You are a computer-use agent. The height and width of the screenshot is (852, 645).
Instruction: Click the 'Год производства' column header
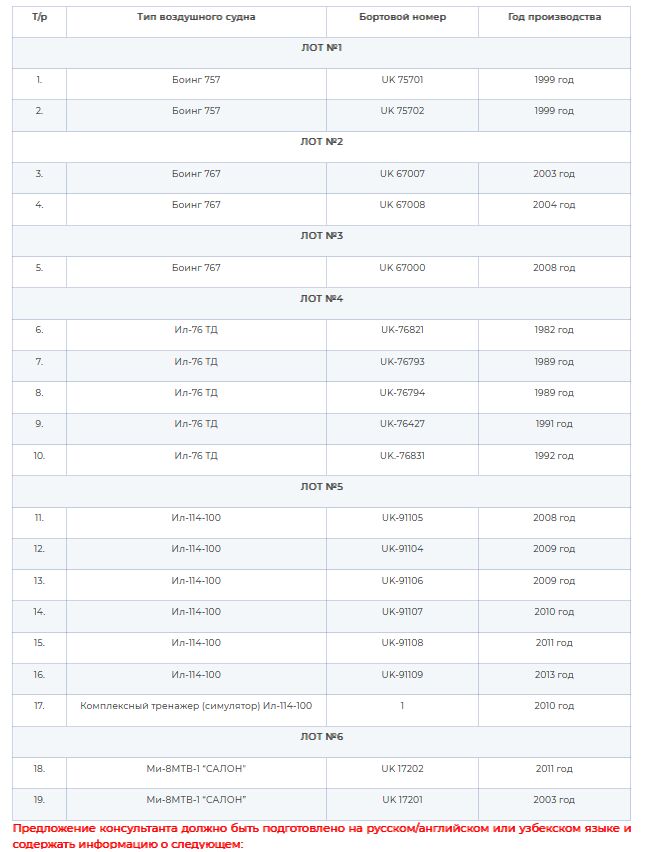tap(554, 17)
